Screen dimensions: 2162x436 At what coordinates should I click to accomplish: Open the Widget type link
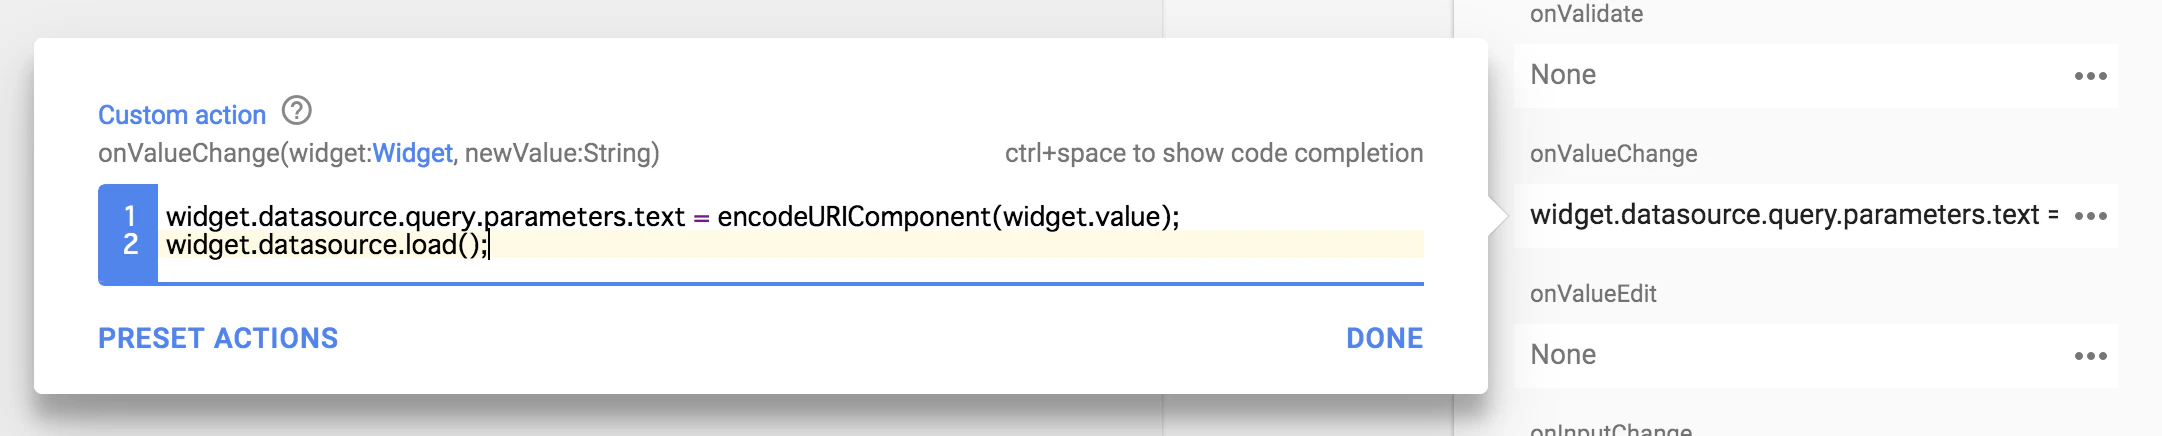pos(412,153)
